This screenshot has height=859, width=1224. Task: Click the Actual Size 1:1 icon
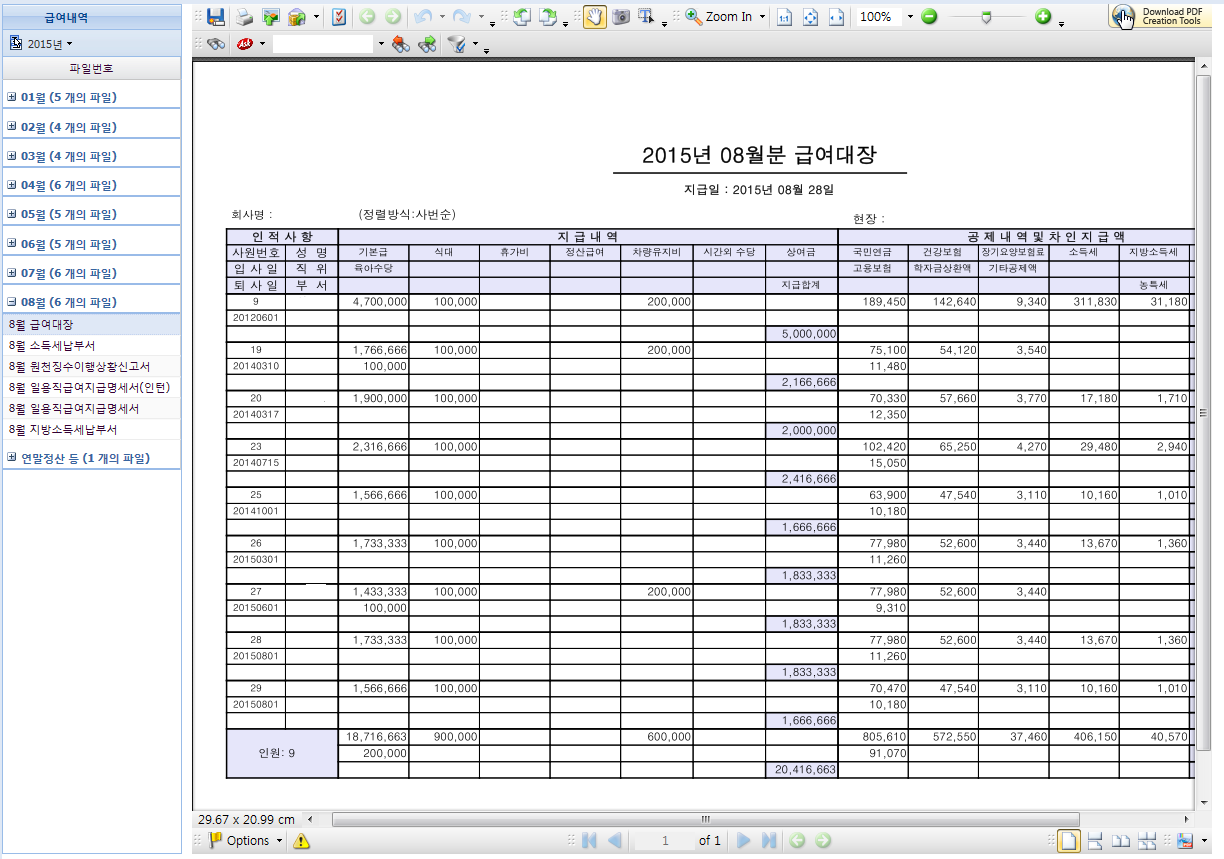pyautogui.click(x=785, y=17)
